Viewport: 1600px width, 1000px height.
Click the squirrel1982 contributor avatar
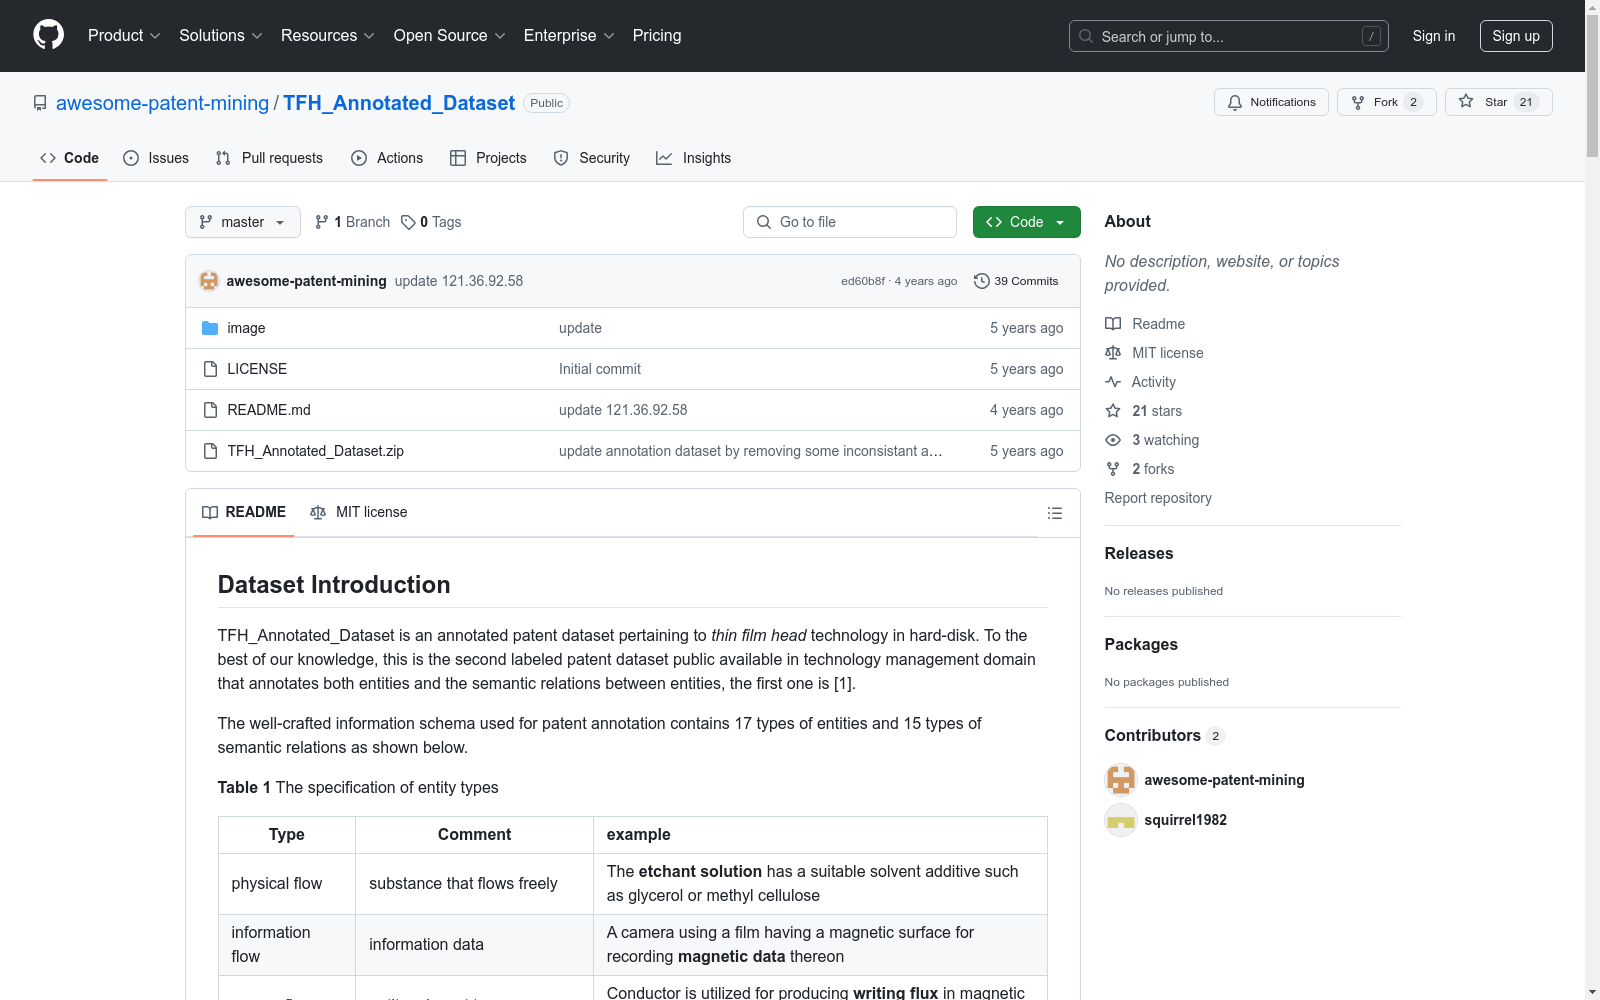(x=1121, y=820)
